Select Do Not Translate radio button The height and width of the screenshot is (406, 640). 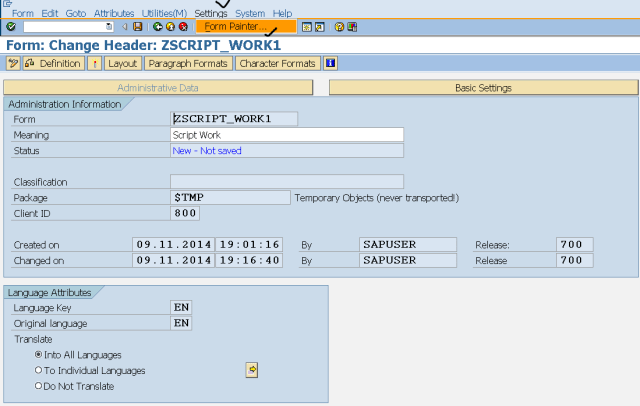pos(38,385)
